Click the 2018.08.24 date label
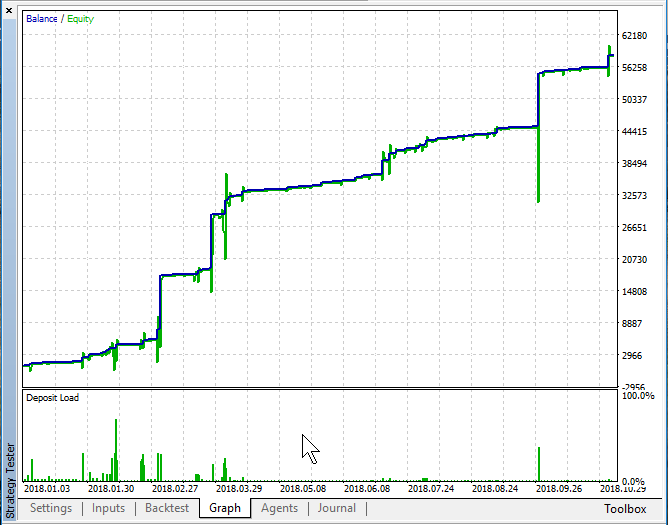Viewport: 668px width, 525px height. coord(495,488)
